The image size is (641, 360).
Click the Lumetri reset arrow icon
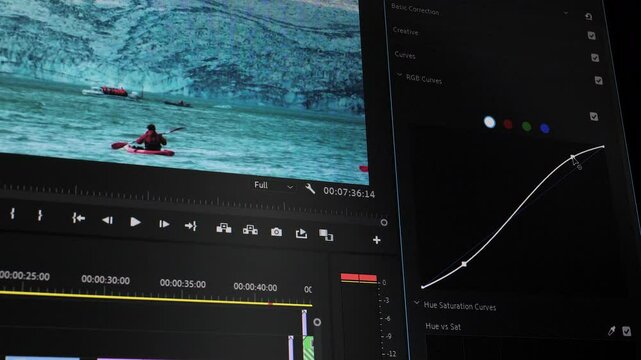589,16
